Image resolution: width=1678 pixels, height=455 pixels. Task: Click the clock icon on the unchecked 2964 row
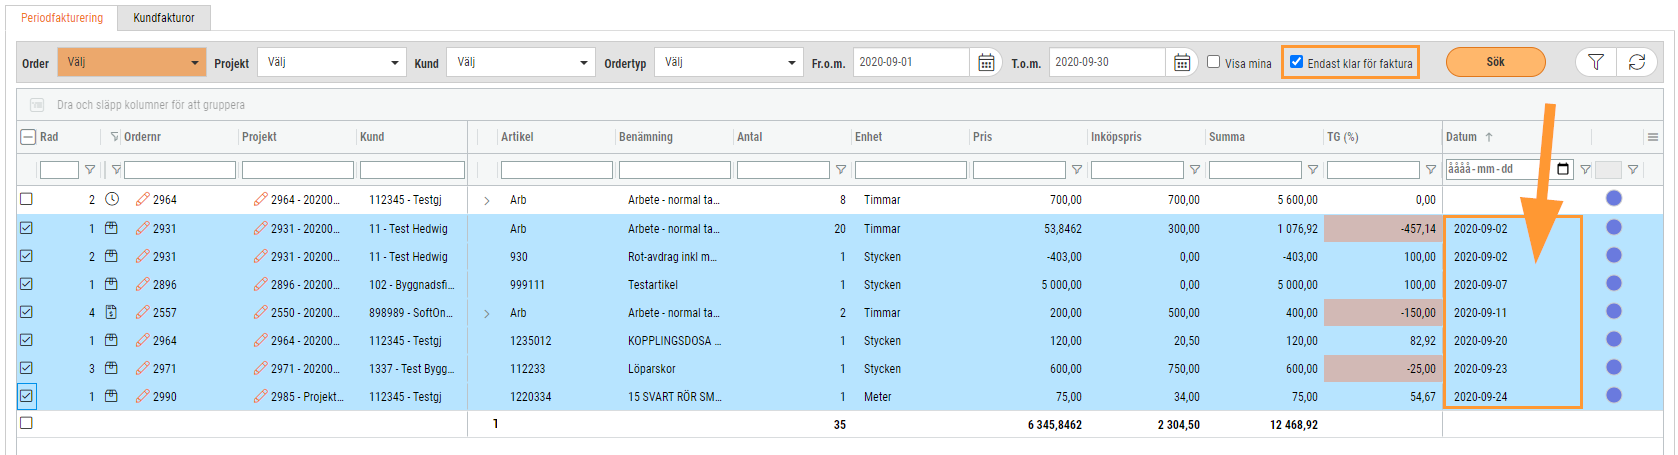tap(112, 199)
